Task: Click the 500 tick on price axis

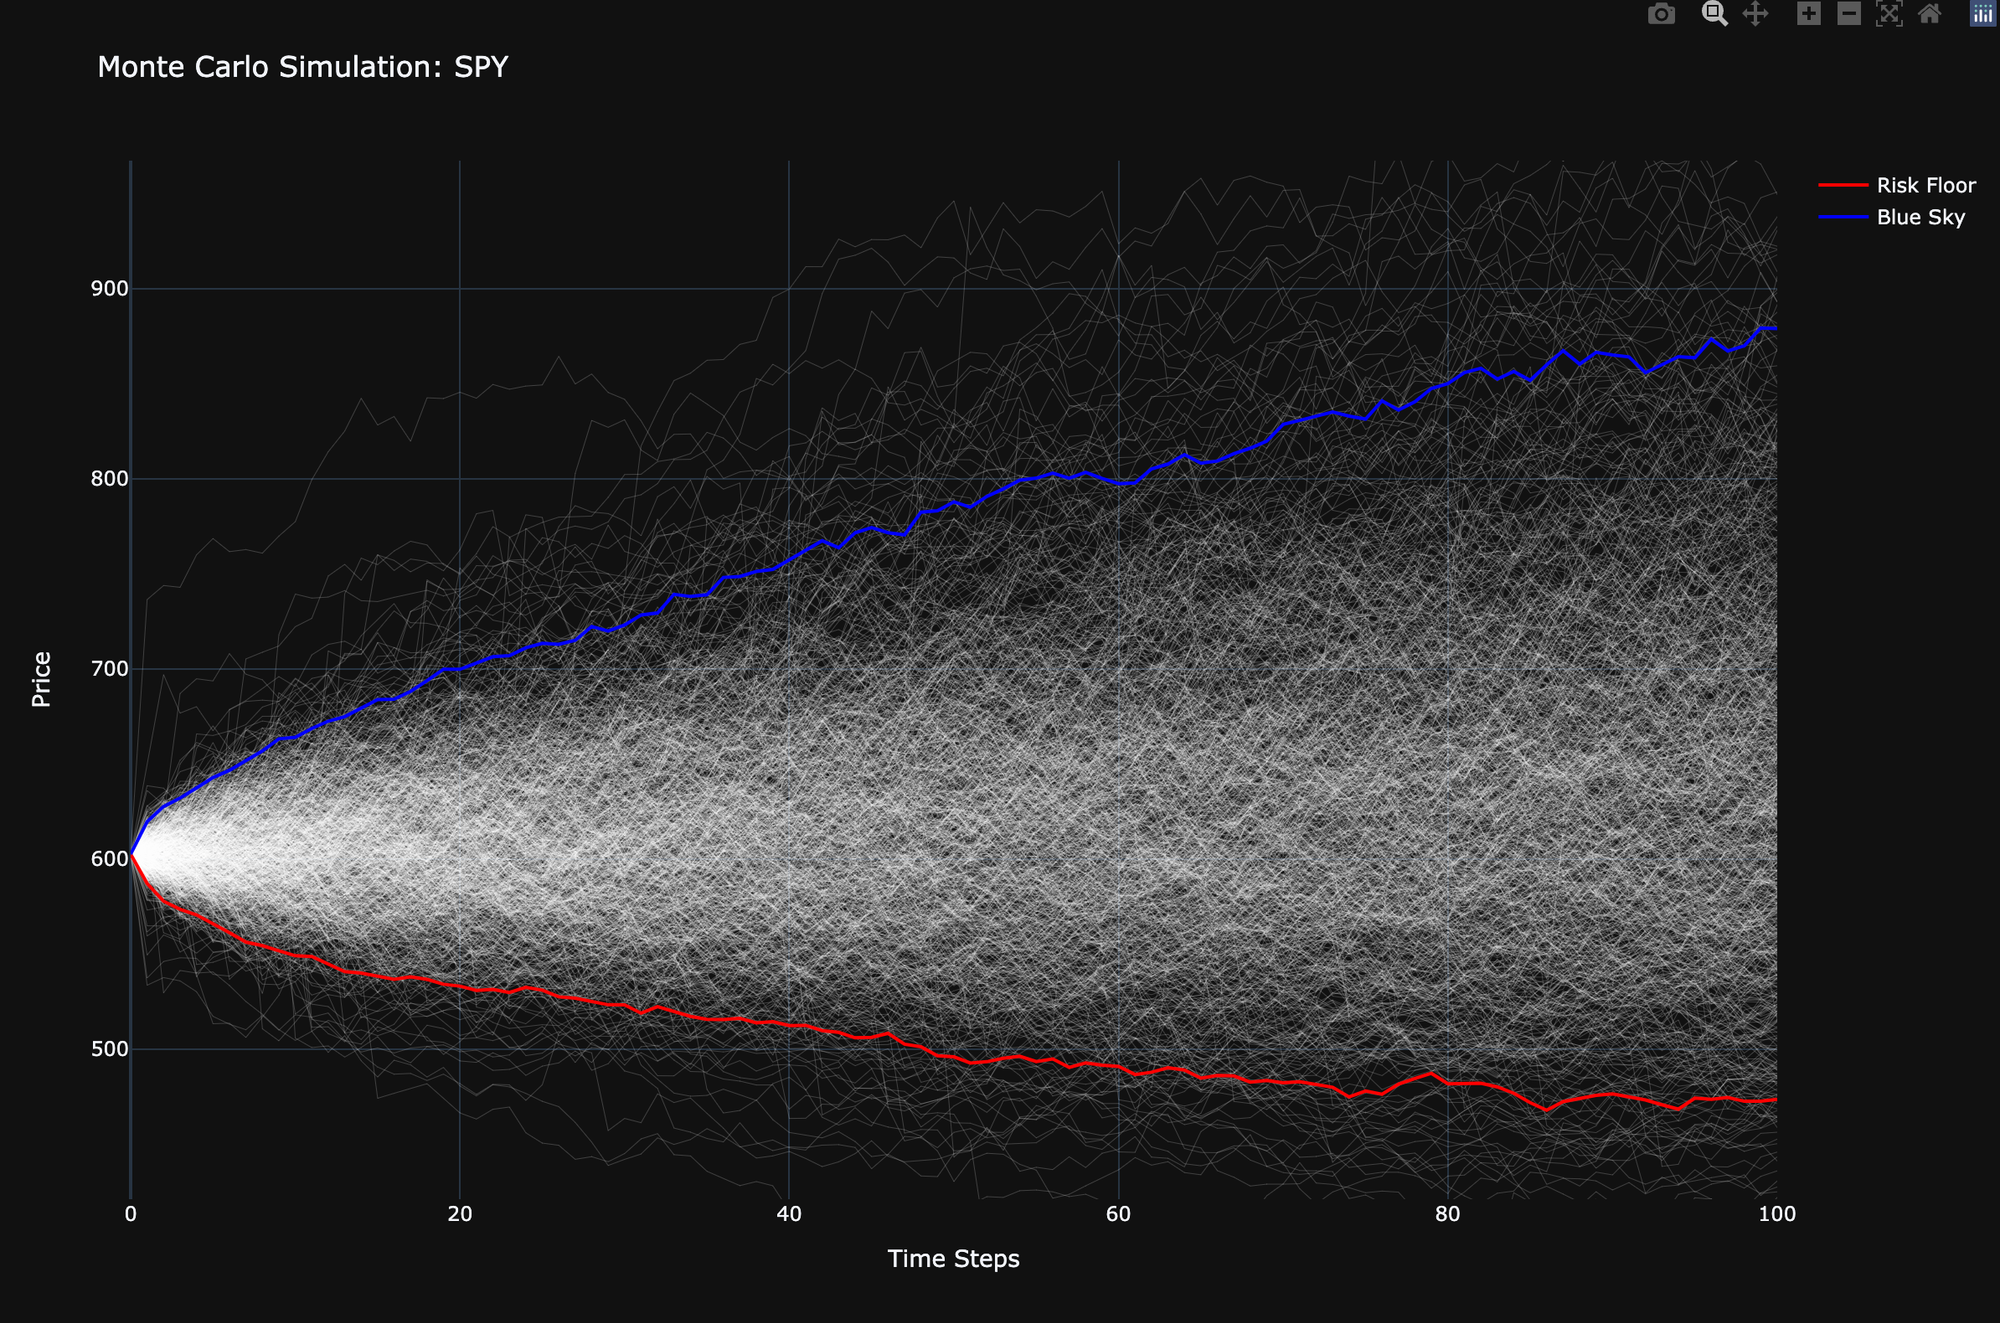Action: tap(110, 1049)
